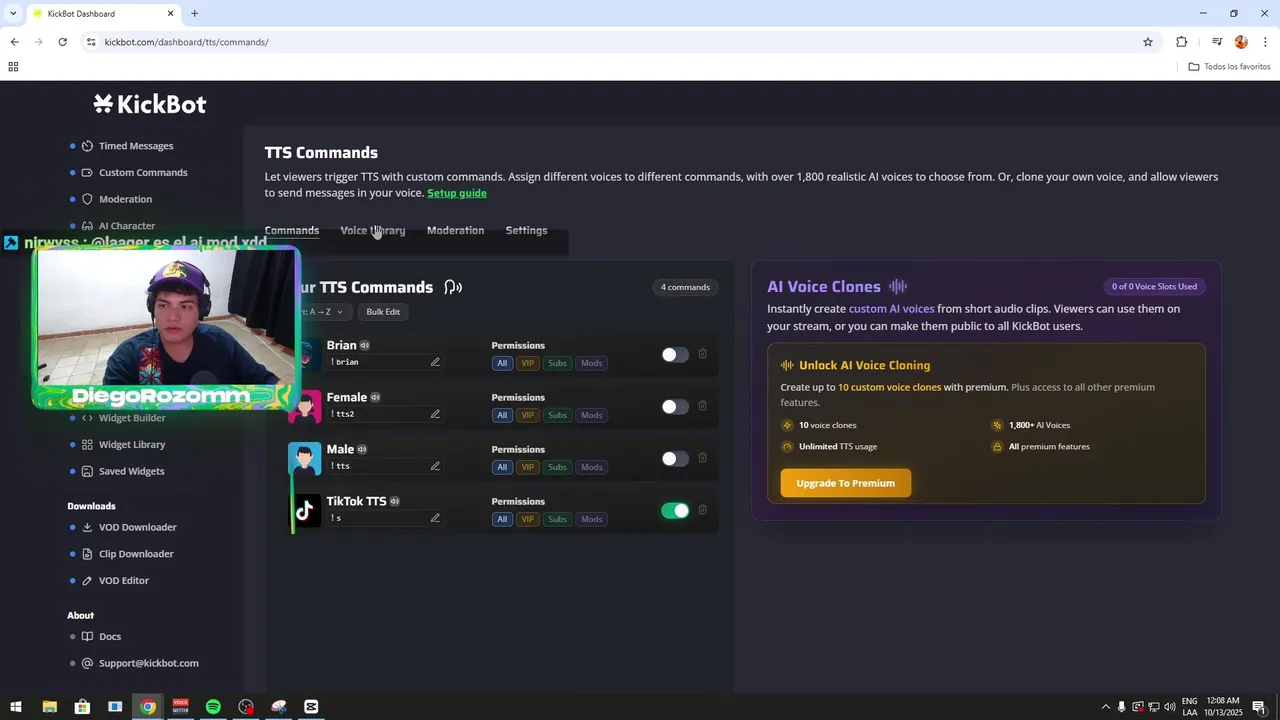
Task: Toggle Subs permission for Female
Action: click(x=557, y=415)
